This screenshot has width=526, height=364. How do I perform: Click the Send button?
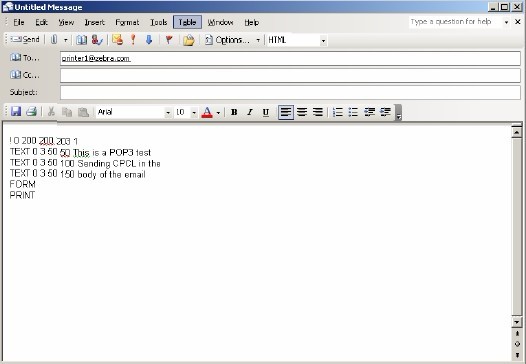[x=25, y=40]
